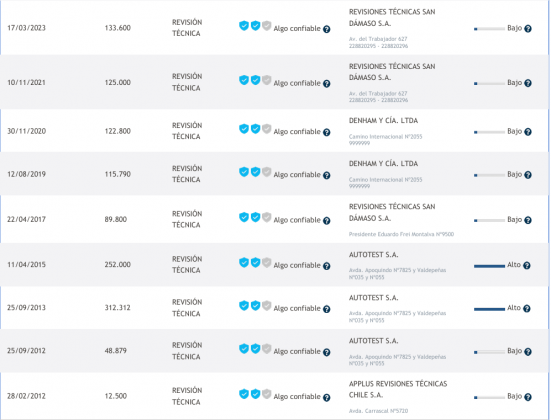
Task: Click gray shield icon in 22/04/2017 row
Action: point(267,217)
